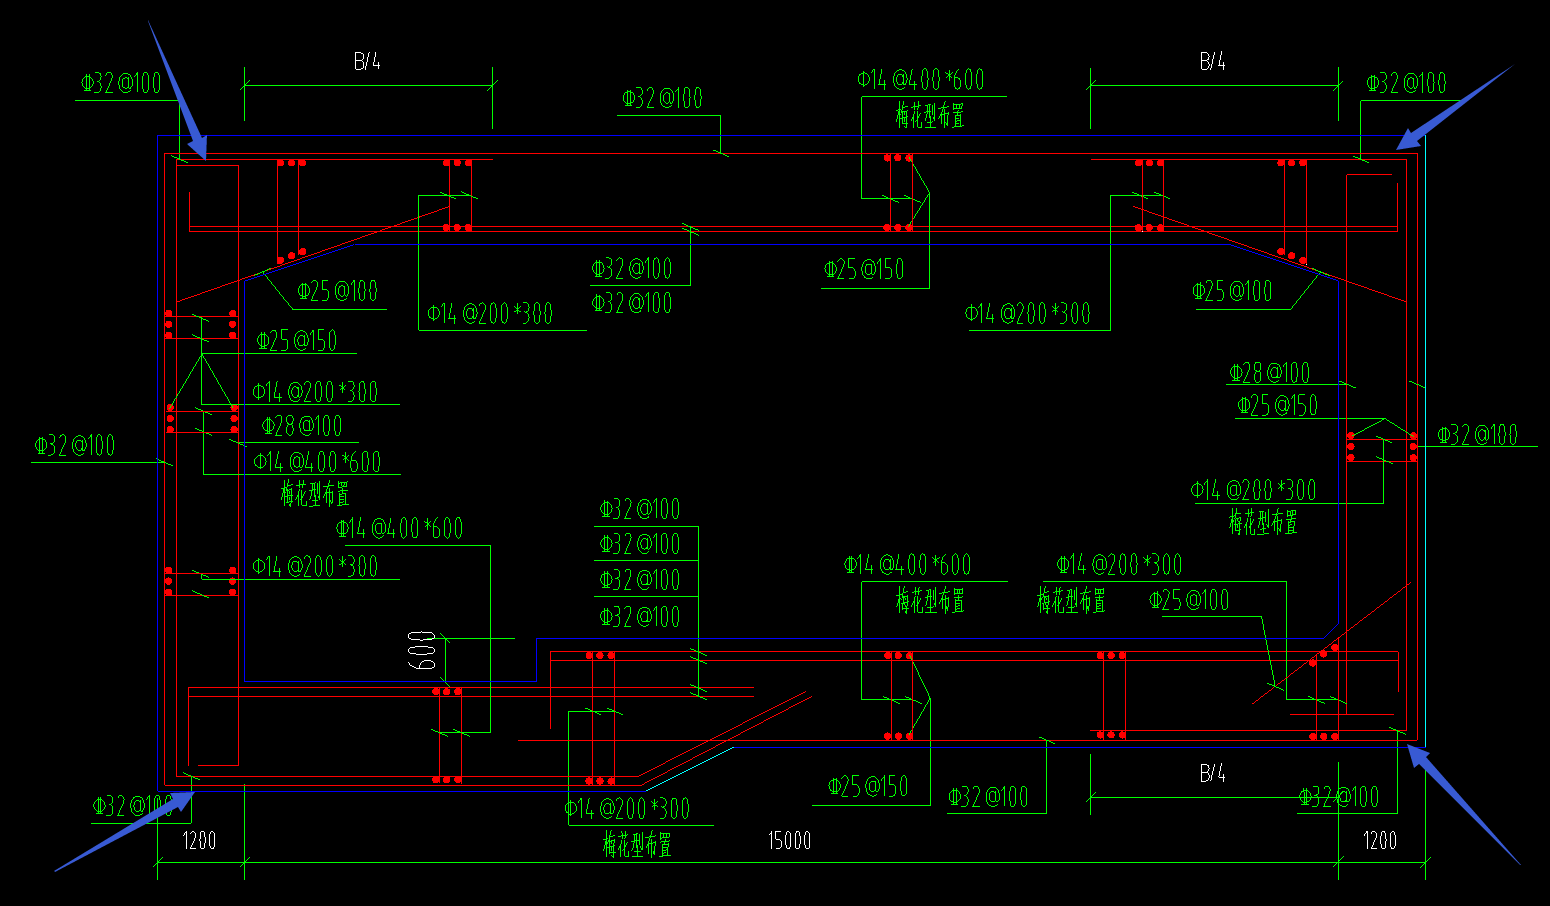Select Φ32@100 label right of bottom Φ25@150
Viewport: 1550px width, 906px height.
[989, 797]
